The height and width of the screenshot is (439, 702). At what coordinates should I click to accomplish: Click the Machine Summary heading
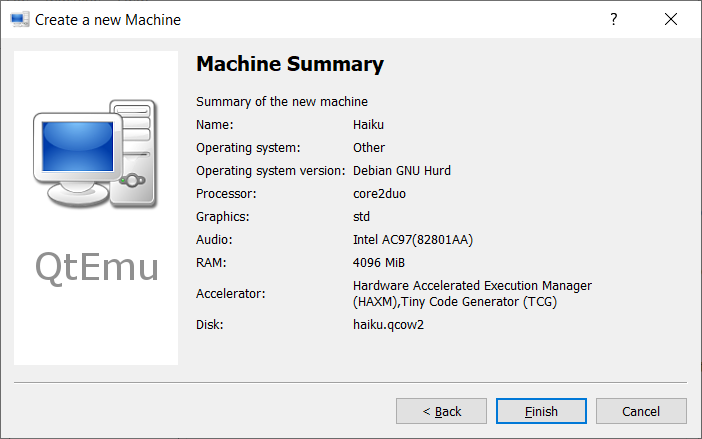click(289, 65)
